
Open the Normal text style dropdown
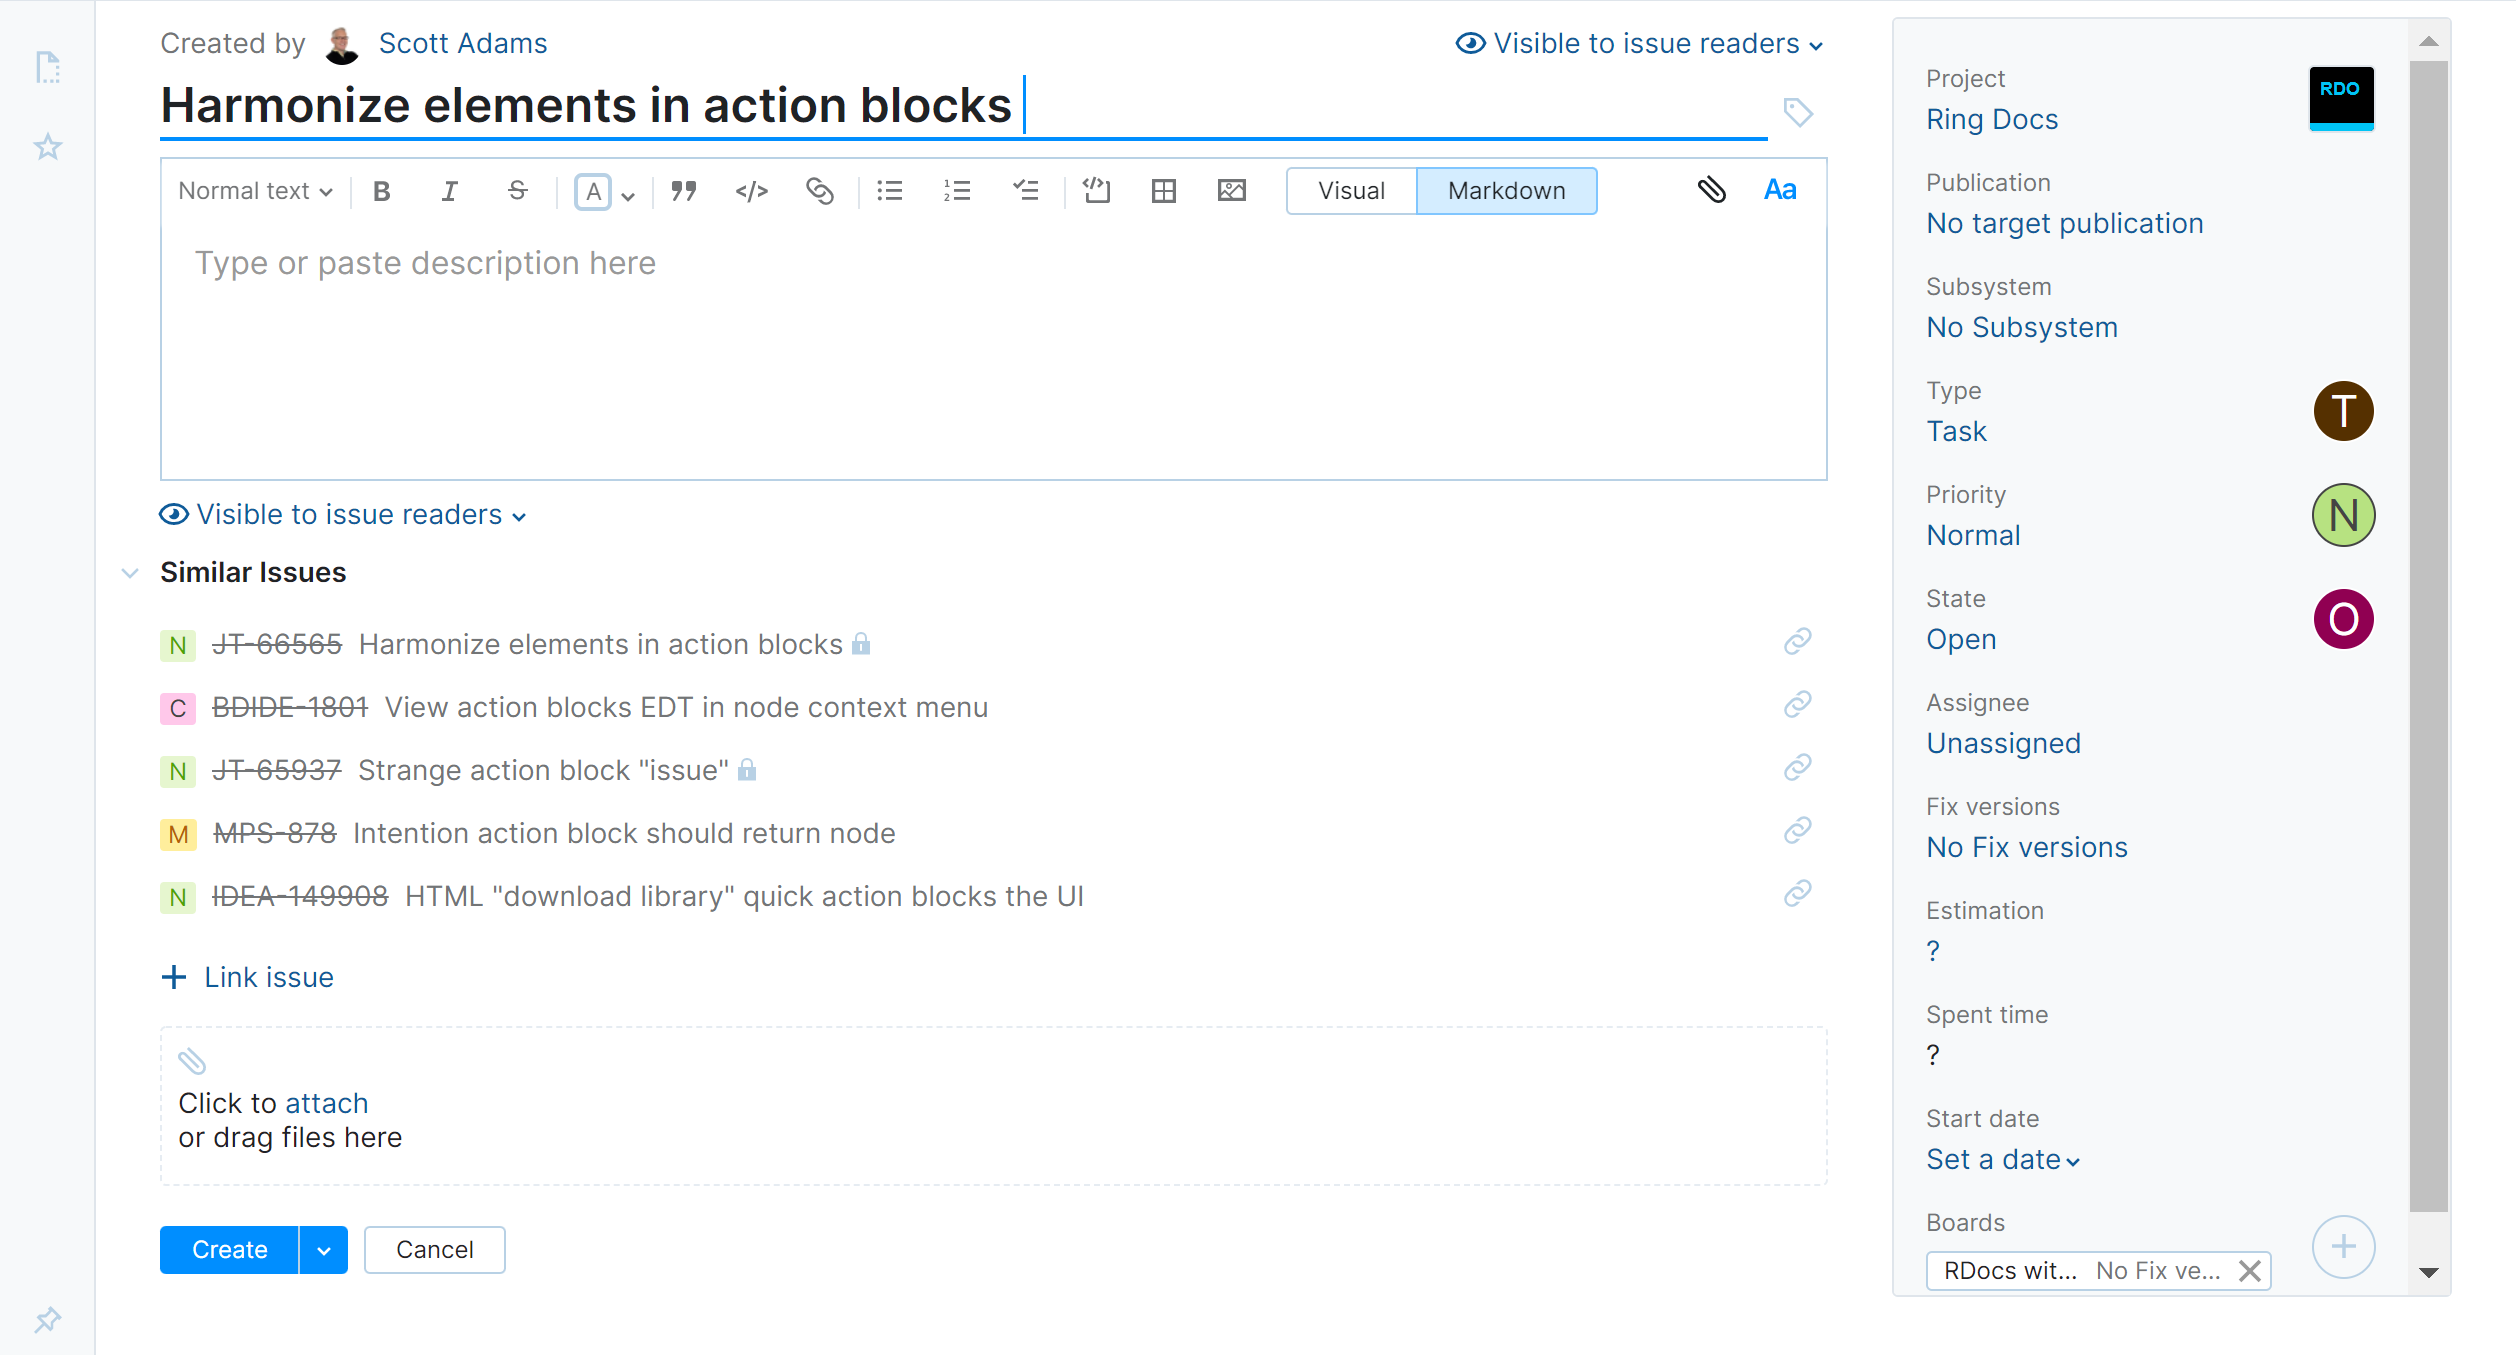pos(255,191)
